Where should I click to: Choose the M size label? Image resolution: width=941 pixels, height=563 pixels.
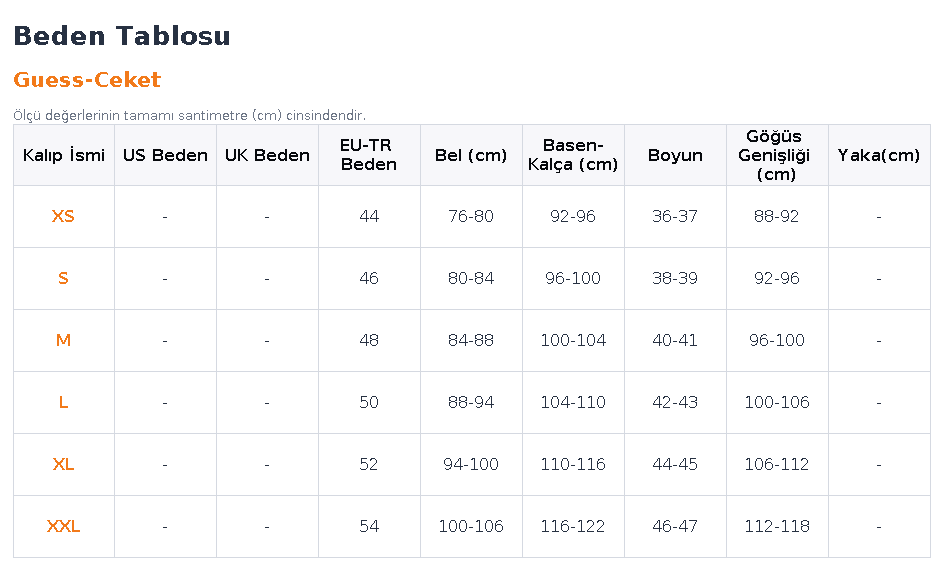tap(63, 340)
